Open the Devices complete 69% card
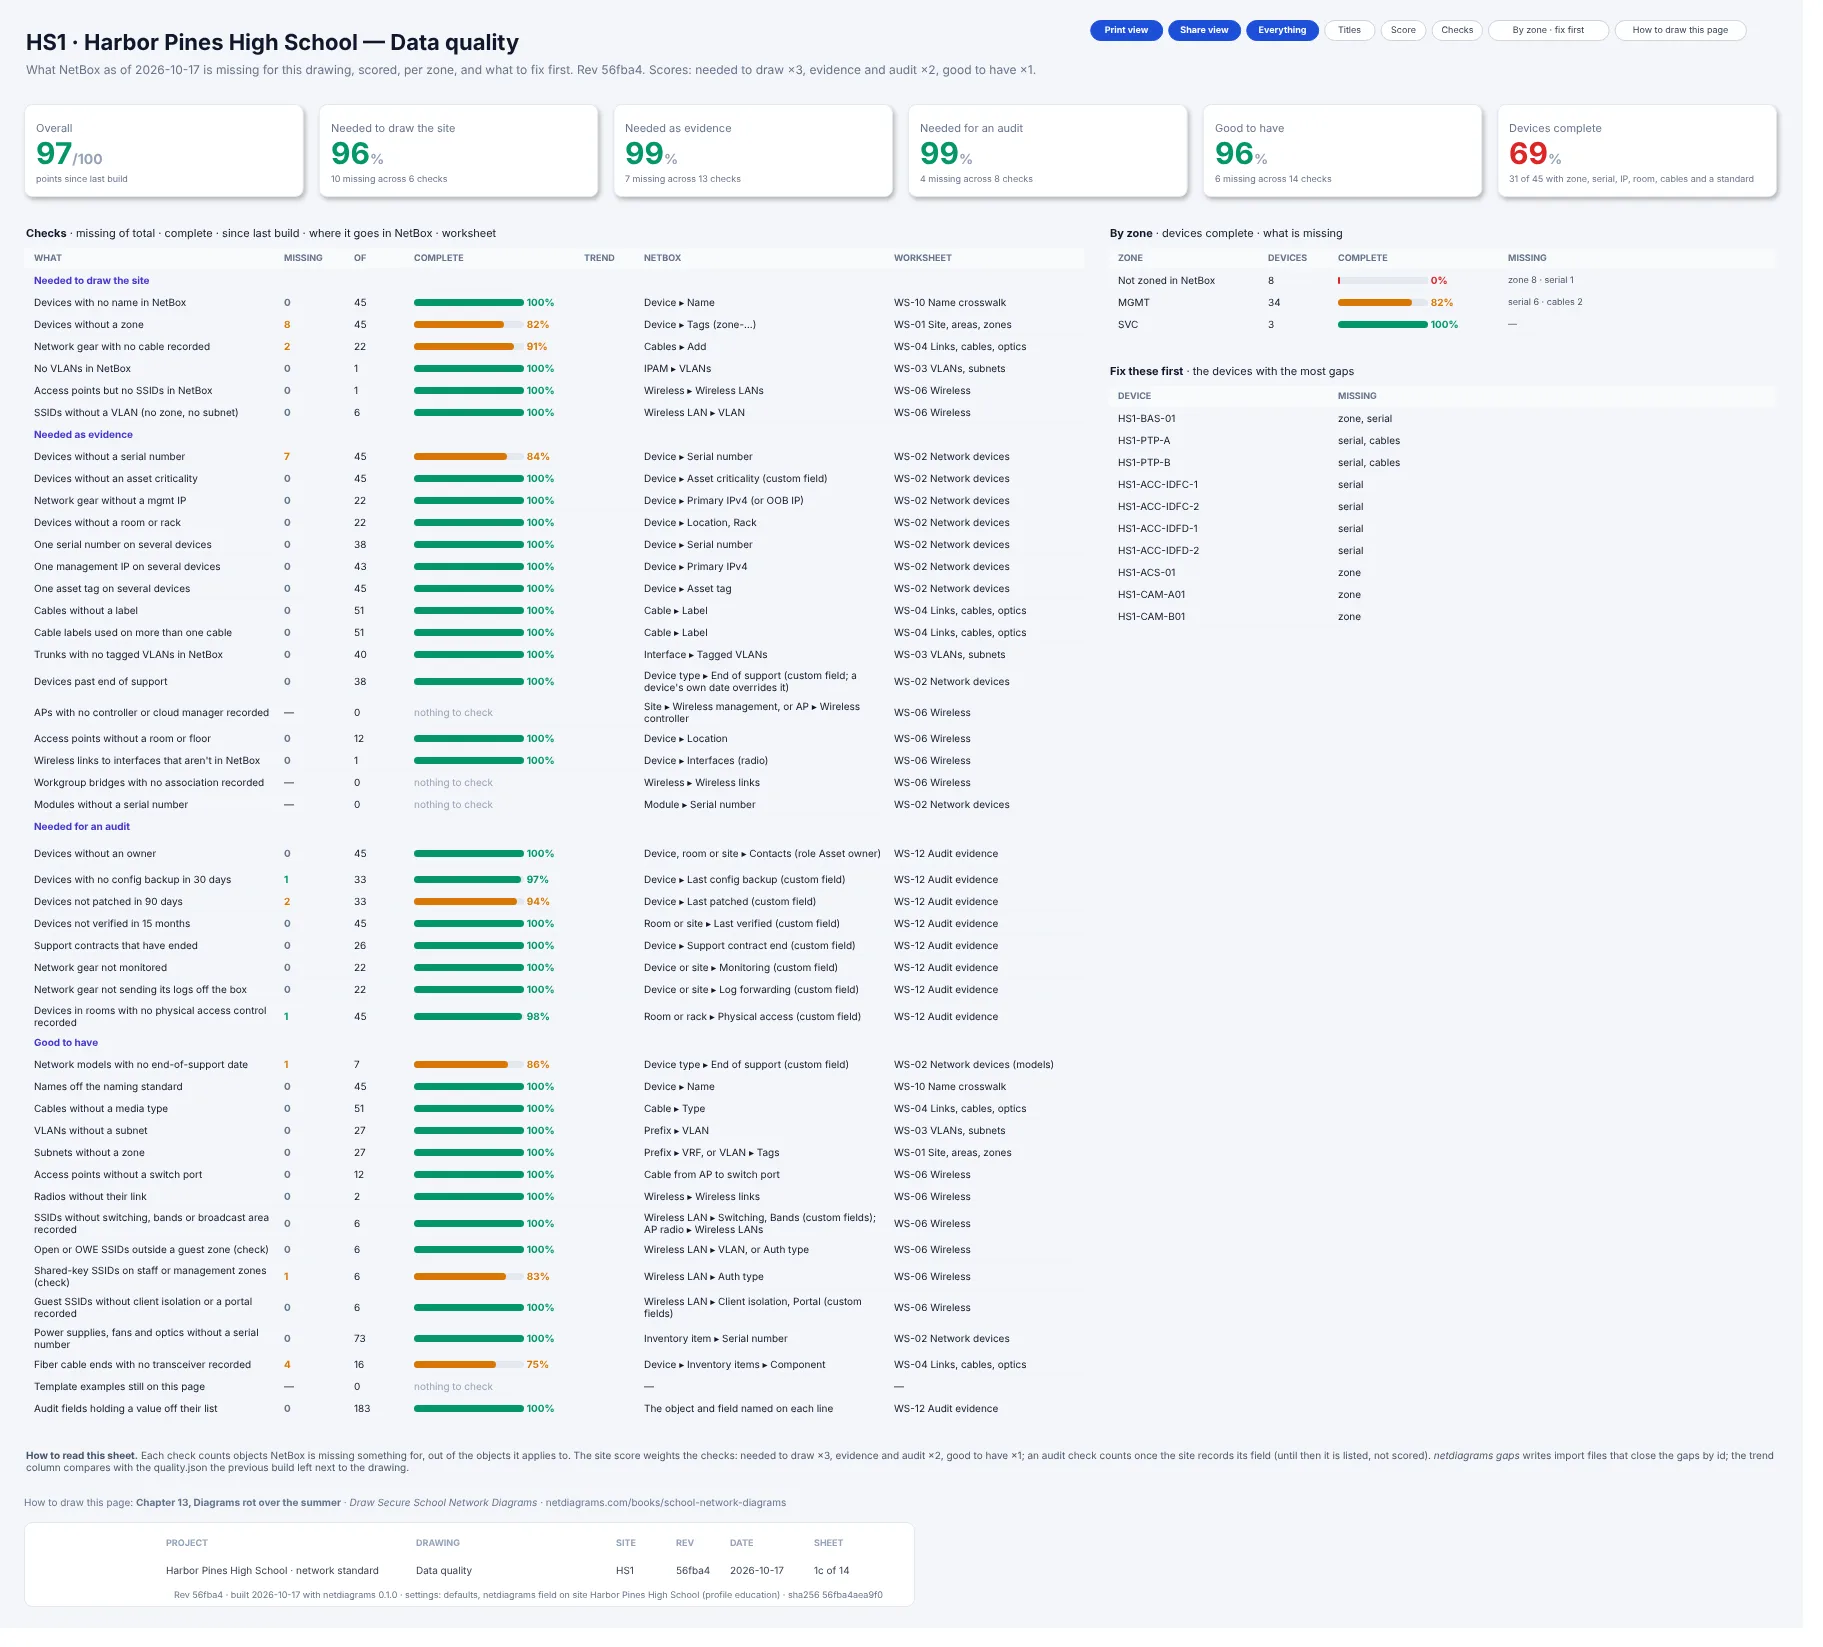Screen dimensions: 1823x1647 pyautogui.click(x=1637, y=151)
